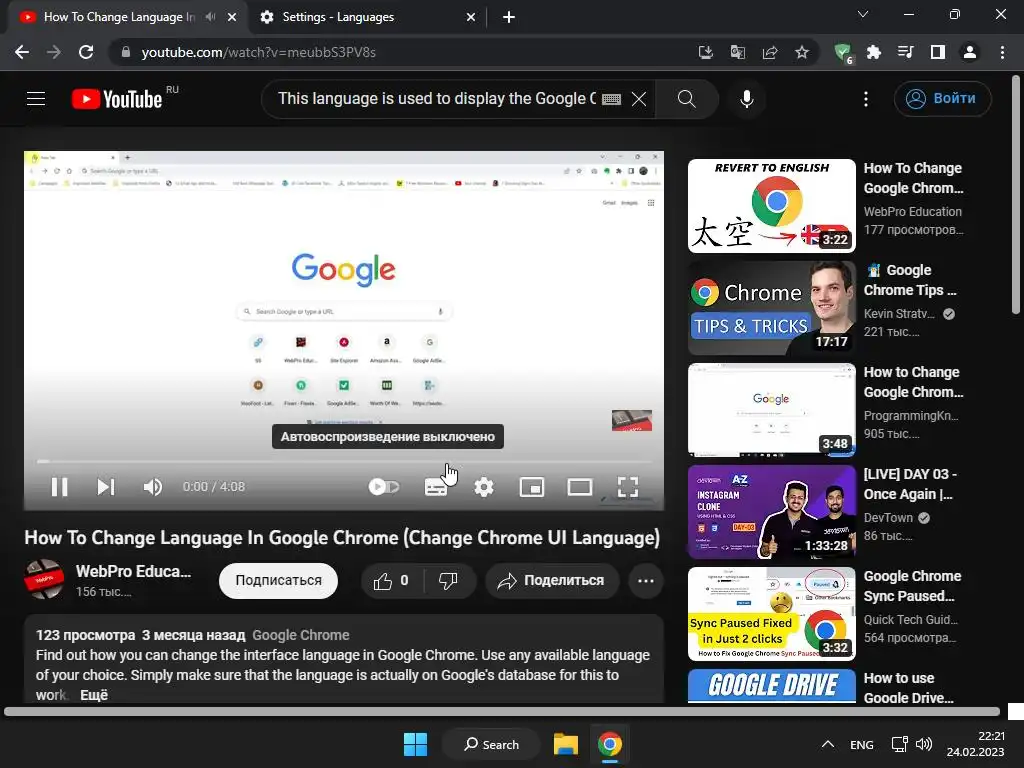Open a new browser tab
The width and height of the screenshot is (1024, 768).
(x=509, y=17)
